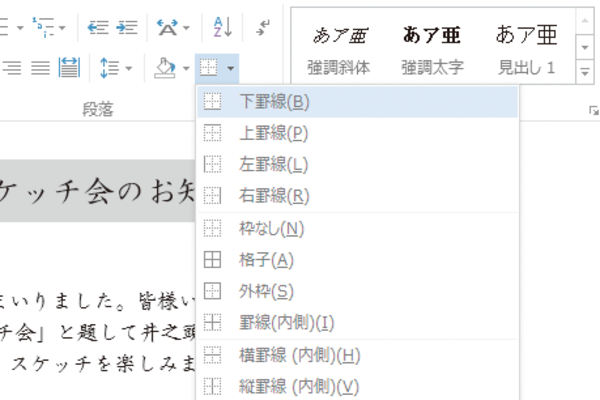This screenshot has height=400, width=600.
Task: Open the multilevel list dropdown arrow
Action: click(x=62, y=28)
